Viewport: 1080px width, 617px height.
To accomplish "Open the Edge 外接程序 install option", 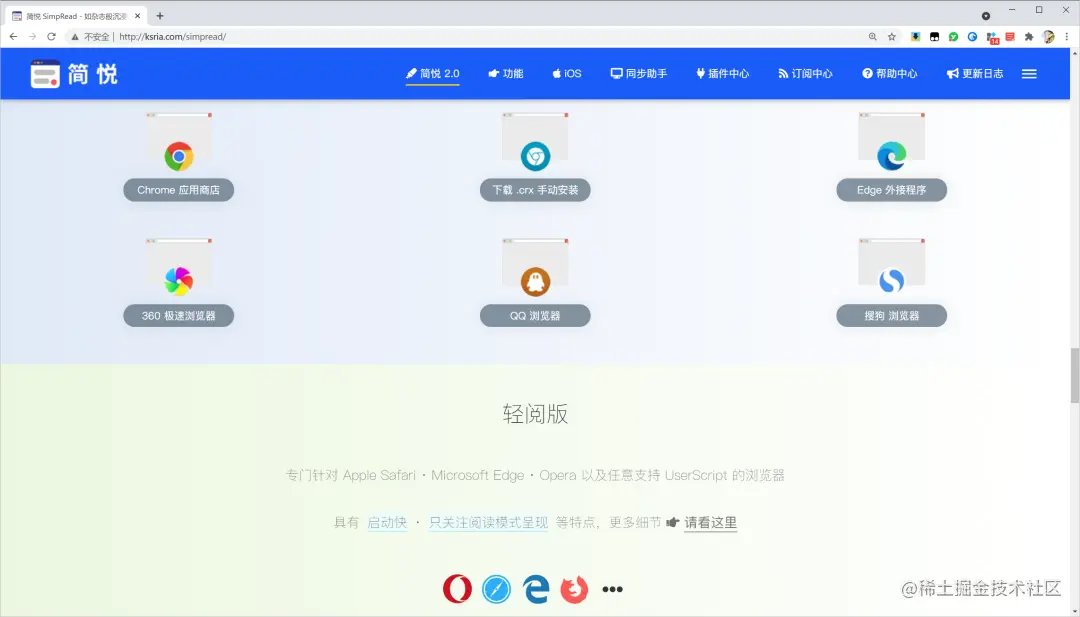I will coord(891,190).
